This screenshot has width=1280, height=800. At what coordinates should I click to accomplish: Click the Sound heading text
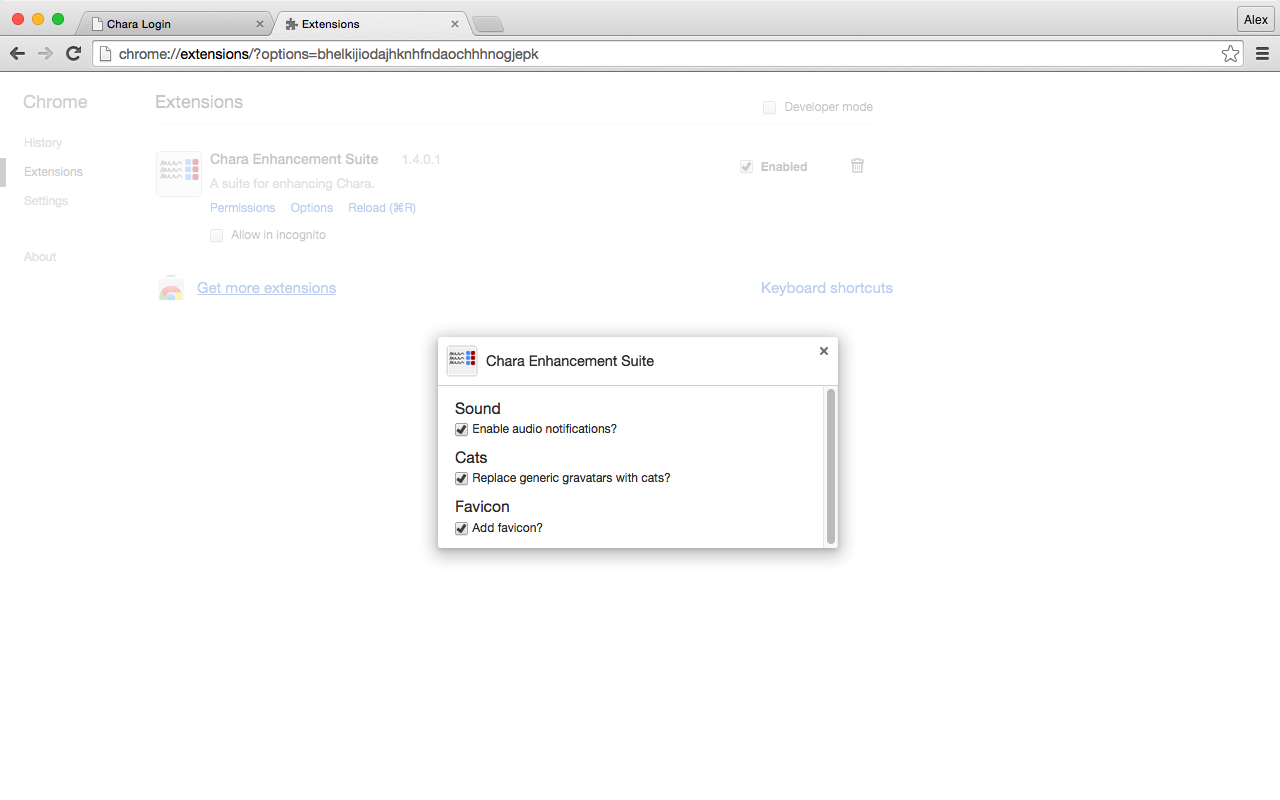tap(478, 409)
